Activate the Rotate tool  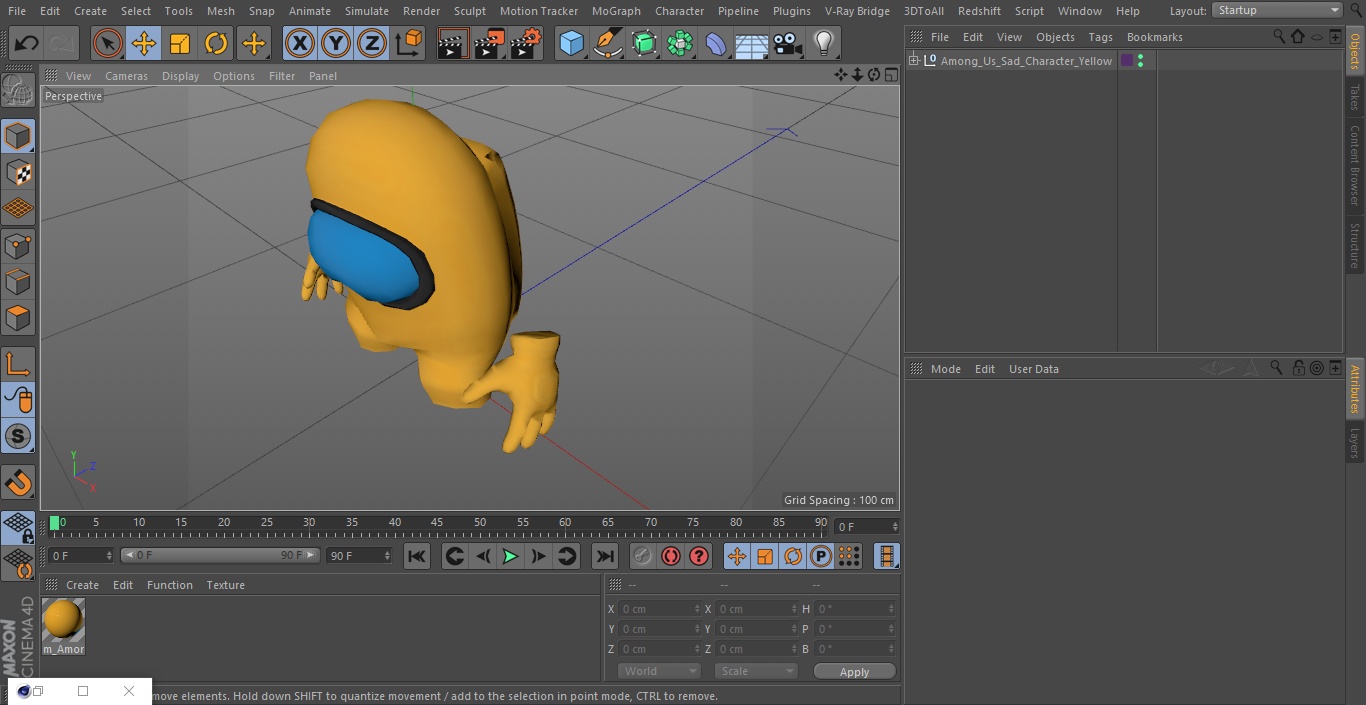[x=216, y=43]
